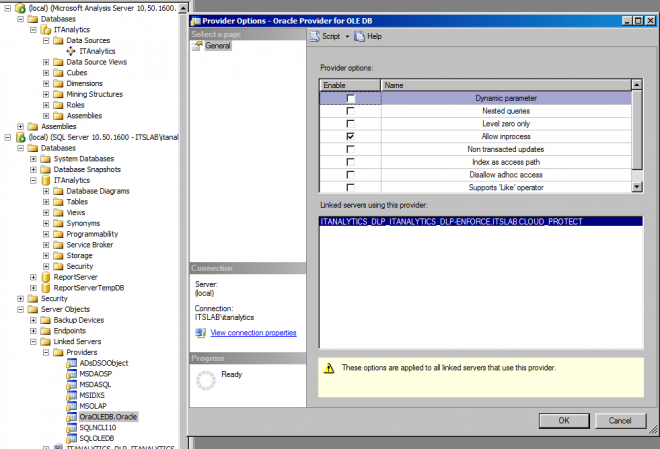Click the SQLOLEDB provider icon
The image size is (660, 449).
tap(72, 438)
